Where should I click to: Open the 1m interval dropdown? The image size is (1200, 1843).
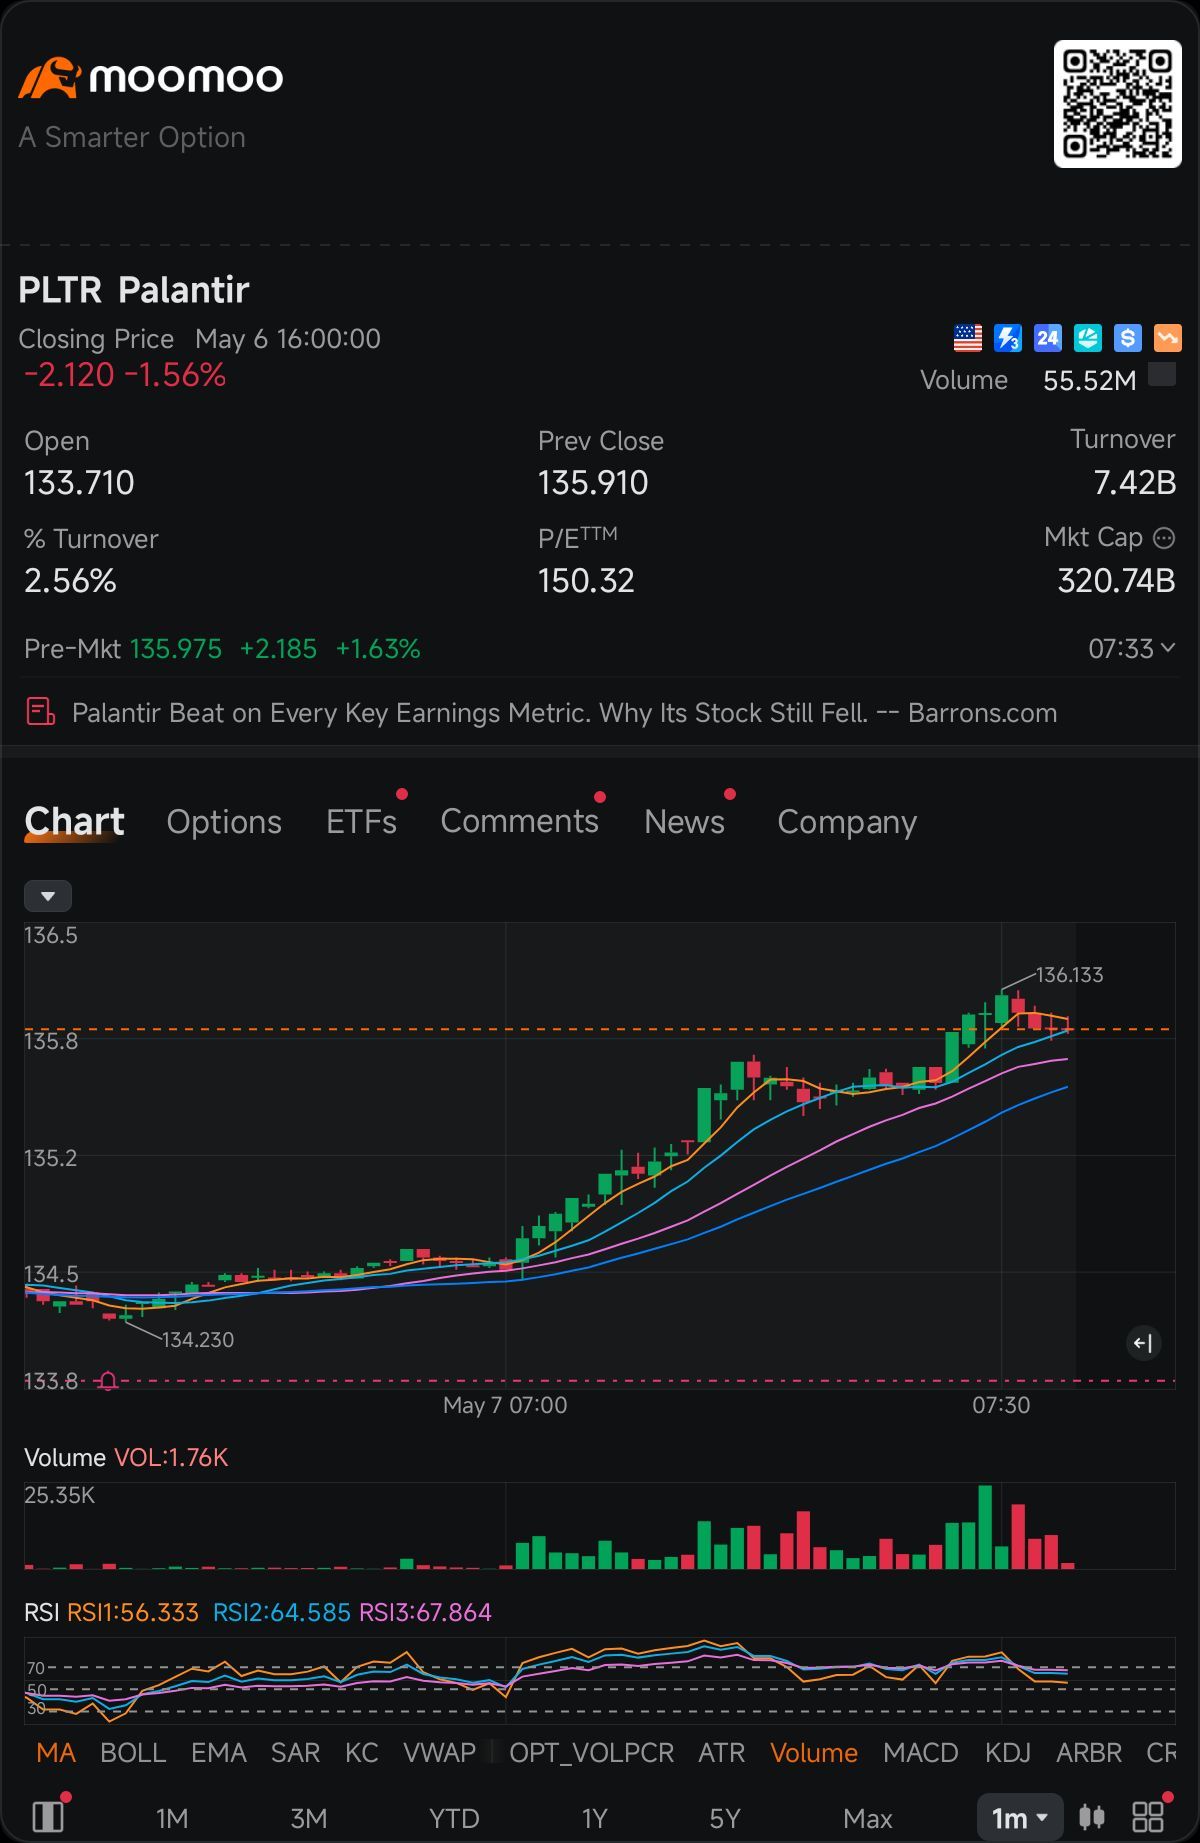point(1020,1817)
